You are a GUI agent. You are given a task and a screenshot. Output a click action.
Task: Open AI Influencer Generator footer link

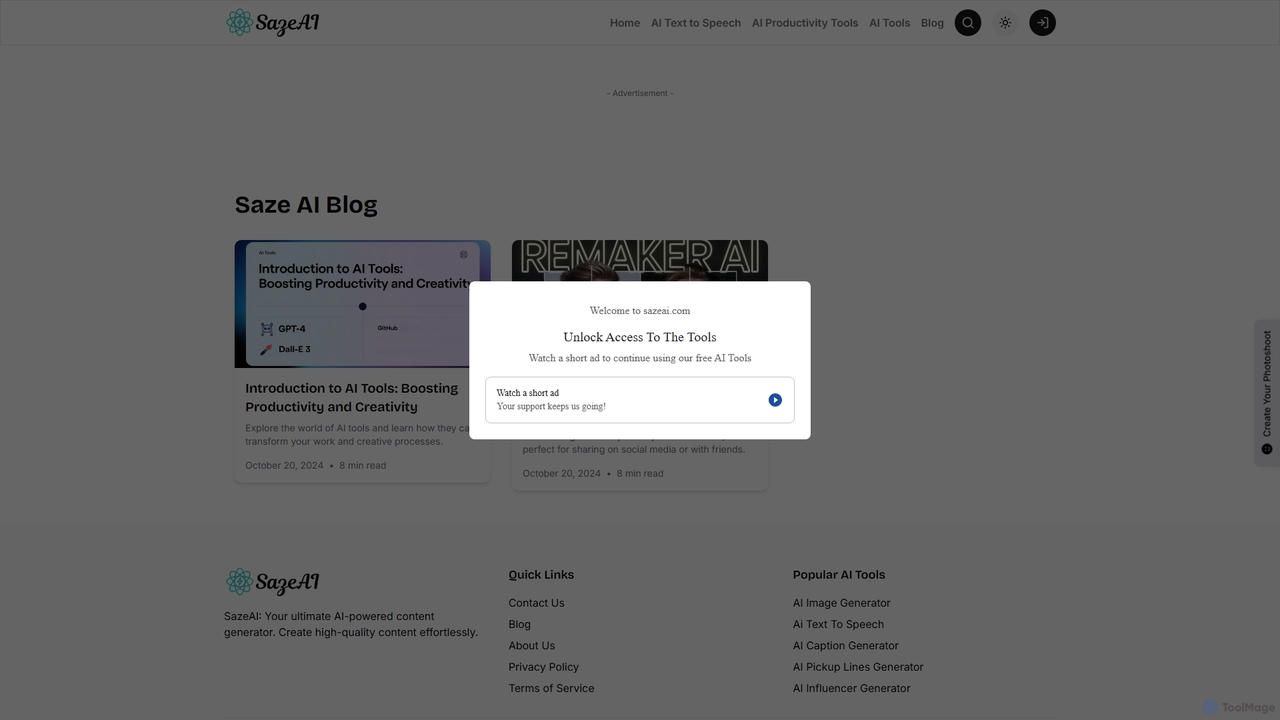851,688
